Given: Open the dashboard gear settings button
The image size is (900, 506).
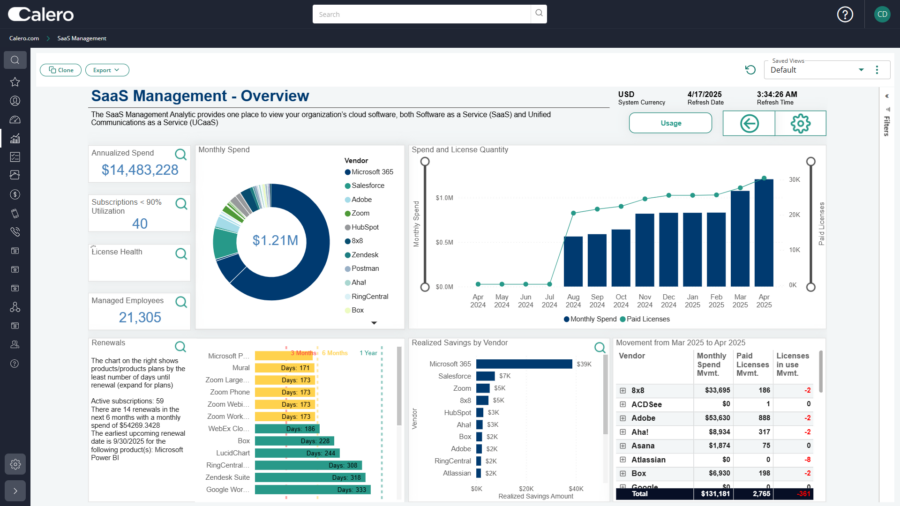Looking at the screenshot, I should coord(800,123).
